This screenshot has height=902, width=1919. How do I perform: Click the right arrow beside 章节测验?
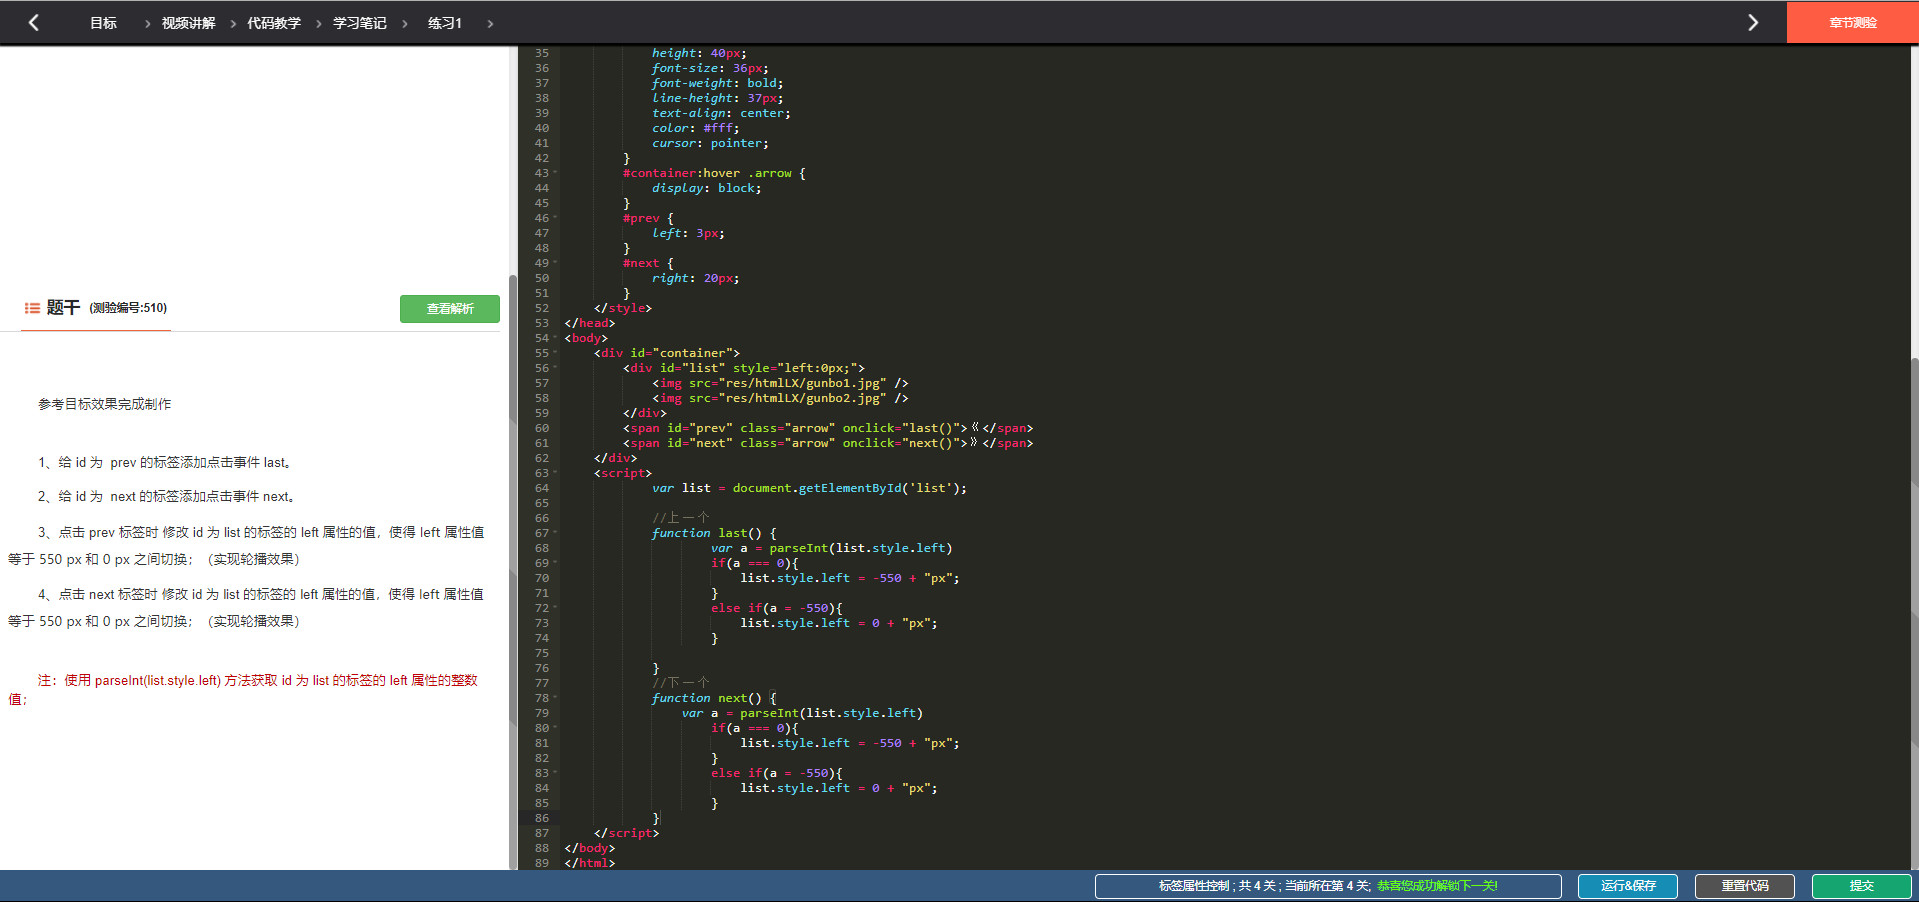click(x=1752, y=22)
